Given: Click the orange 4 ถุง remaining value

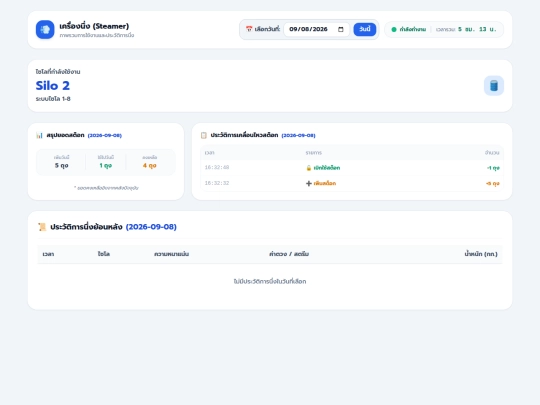Looking at the screenshot, I should [149, 165].
